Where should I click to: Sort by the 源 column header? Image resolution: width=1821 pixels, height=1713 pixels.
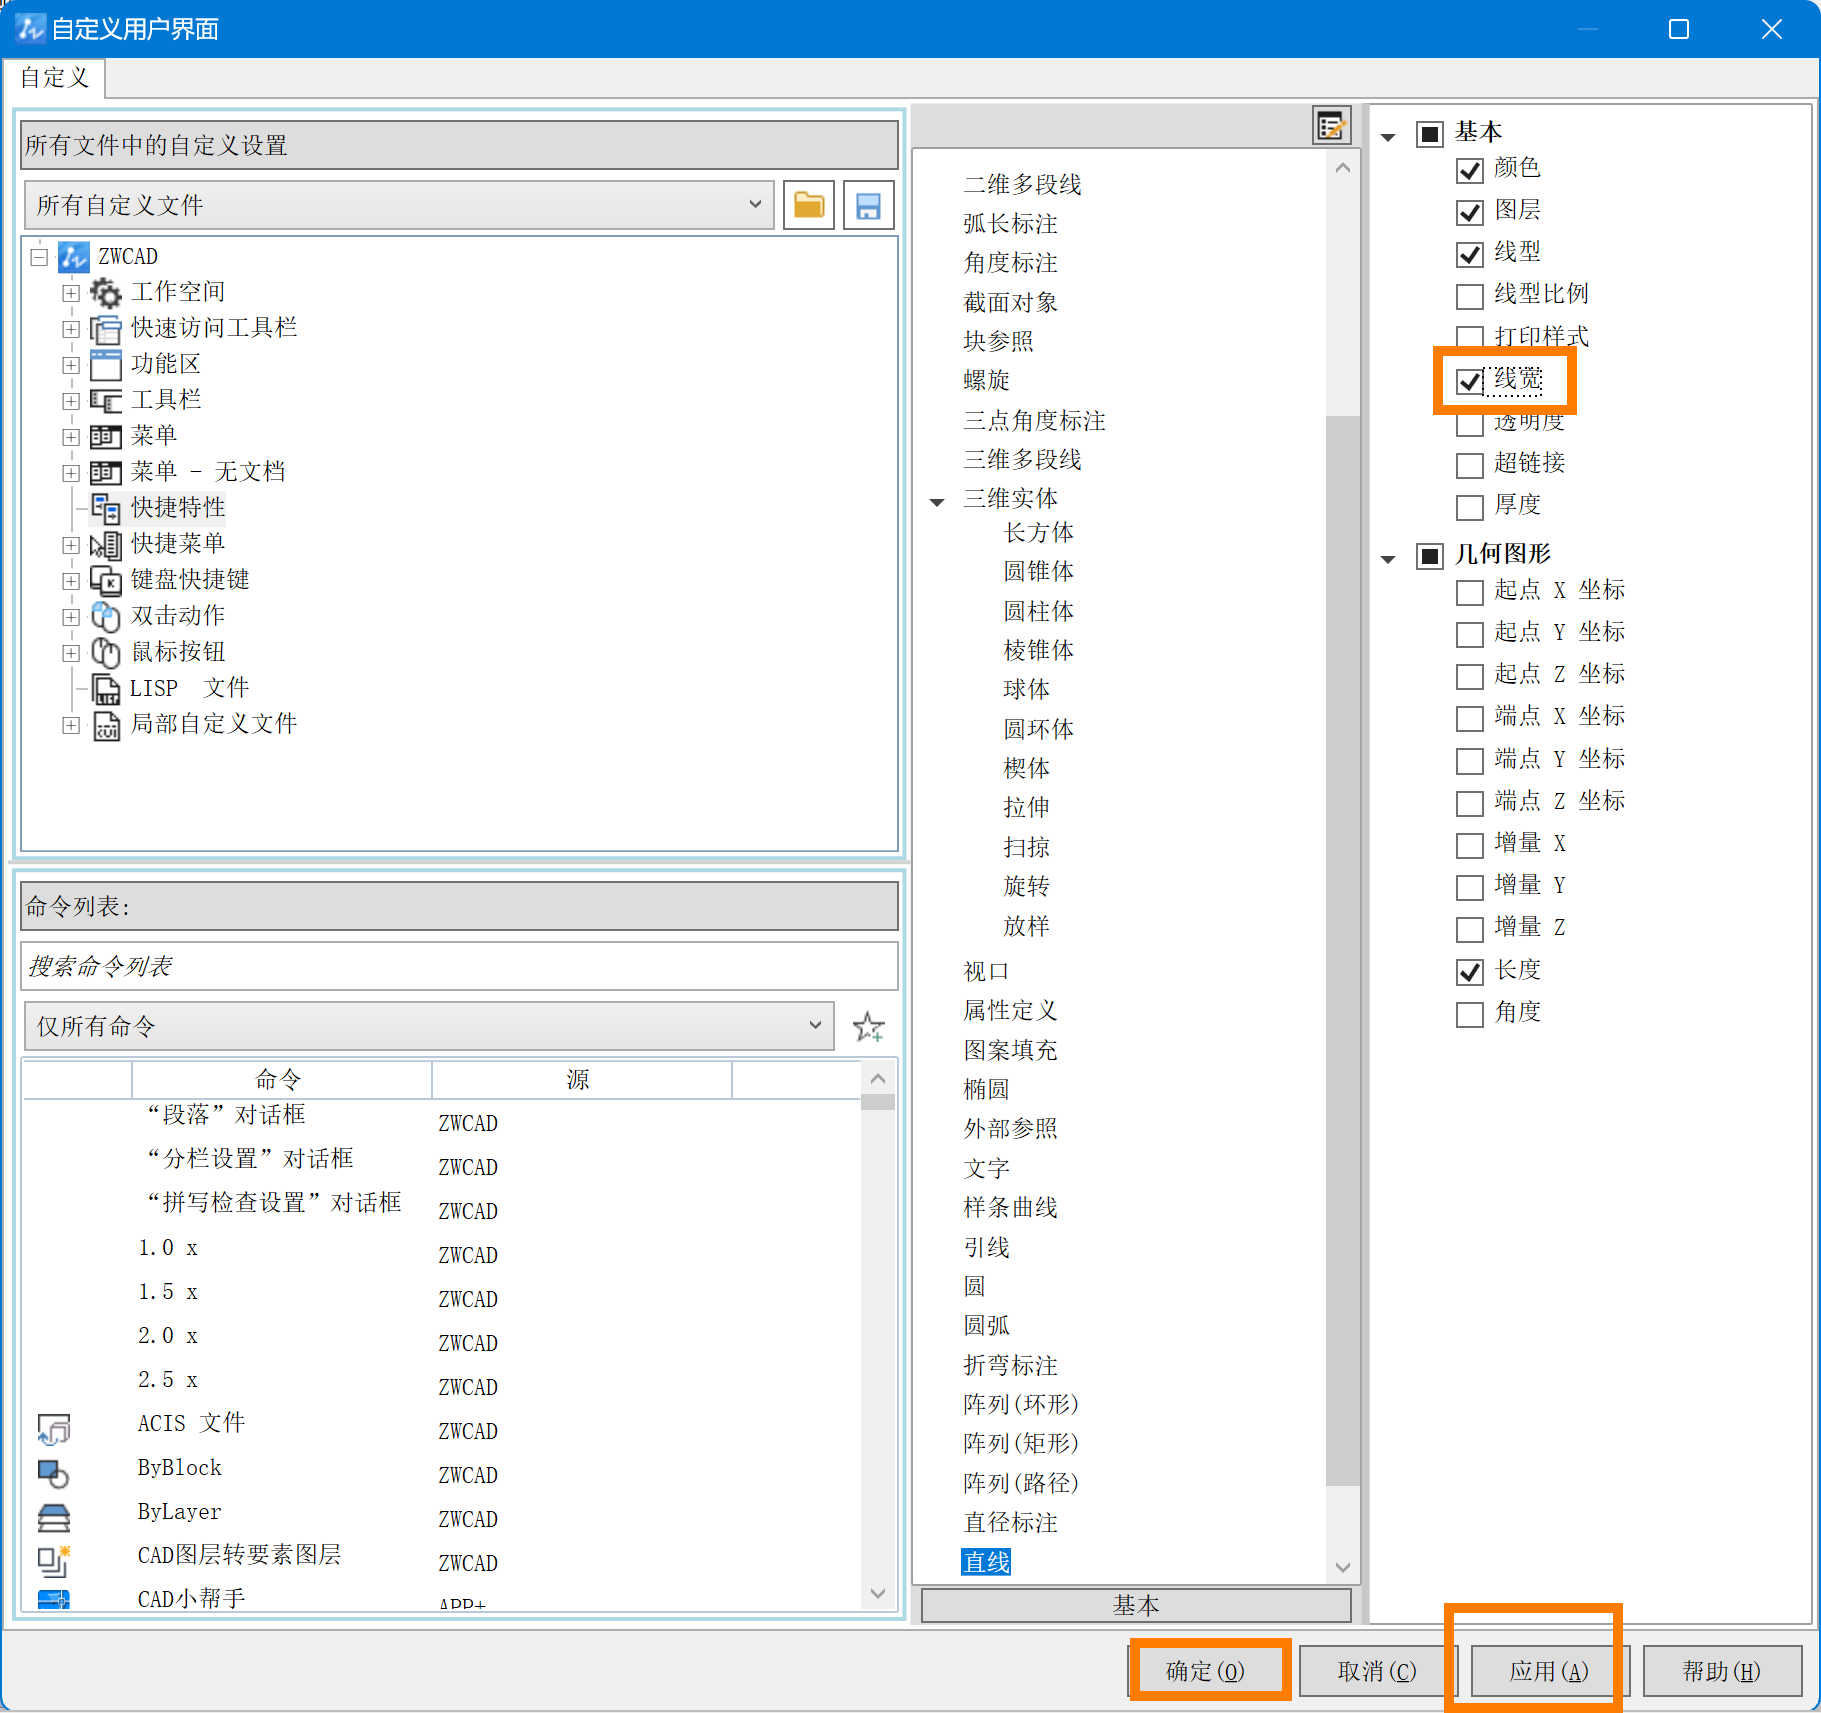[x=581, y=1080]
